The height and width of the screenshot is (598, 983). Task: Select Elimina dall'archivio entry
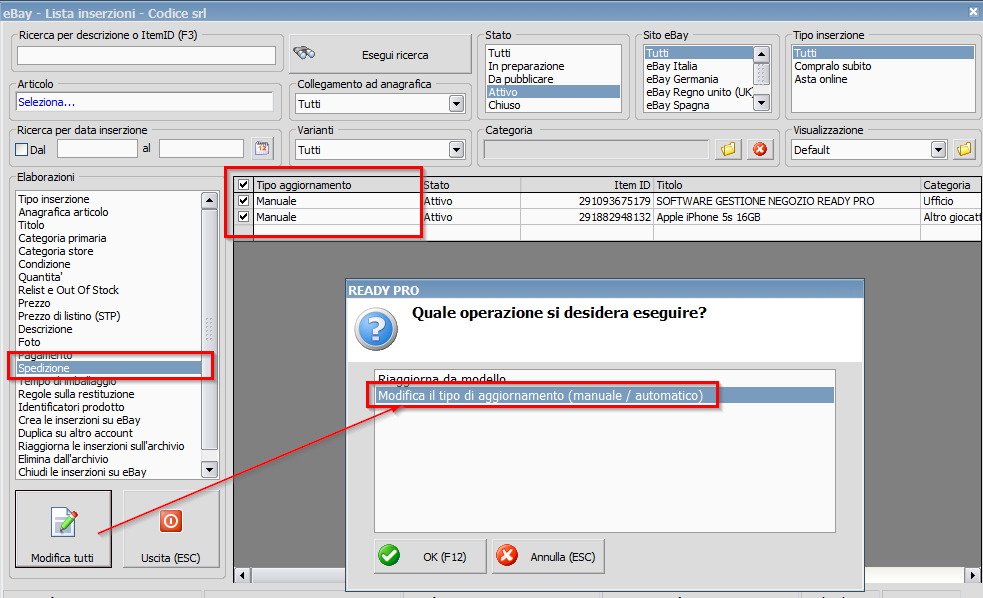(109, 459)
